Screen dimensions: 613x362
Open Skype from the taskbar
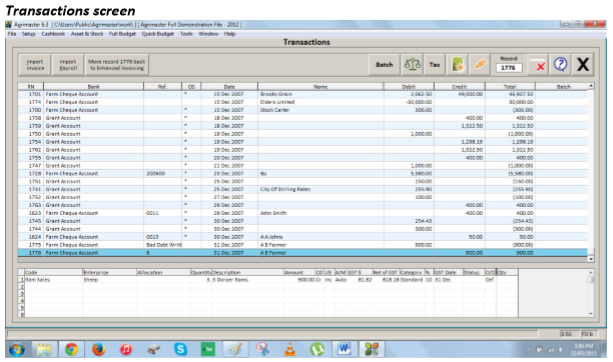pos(181,349)
